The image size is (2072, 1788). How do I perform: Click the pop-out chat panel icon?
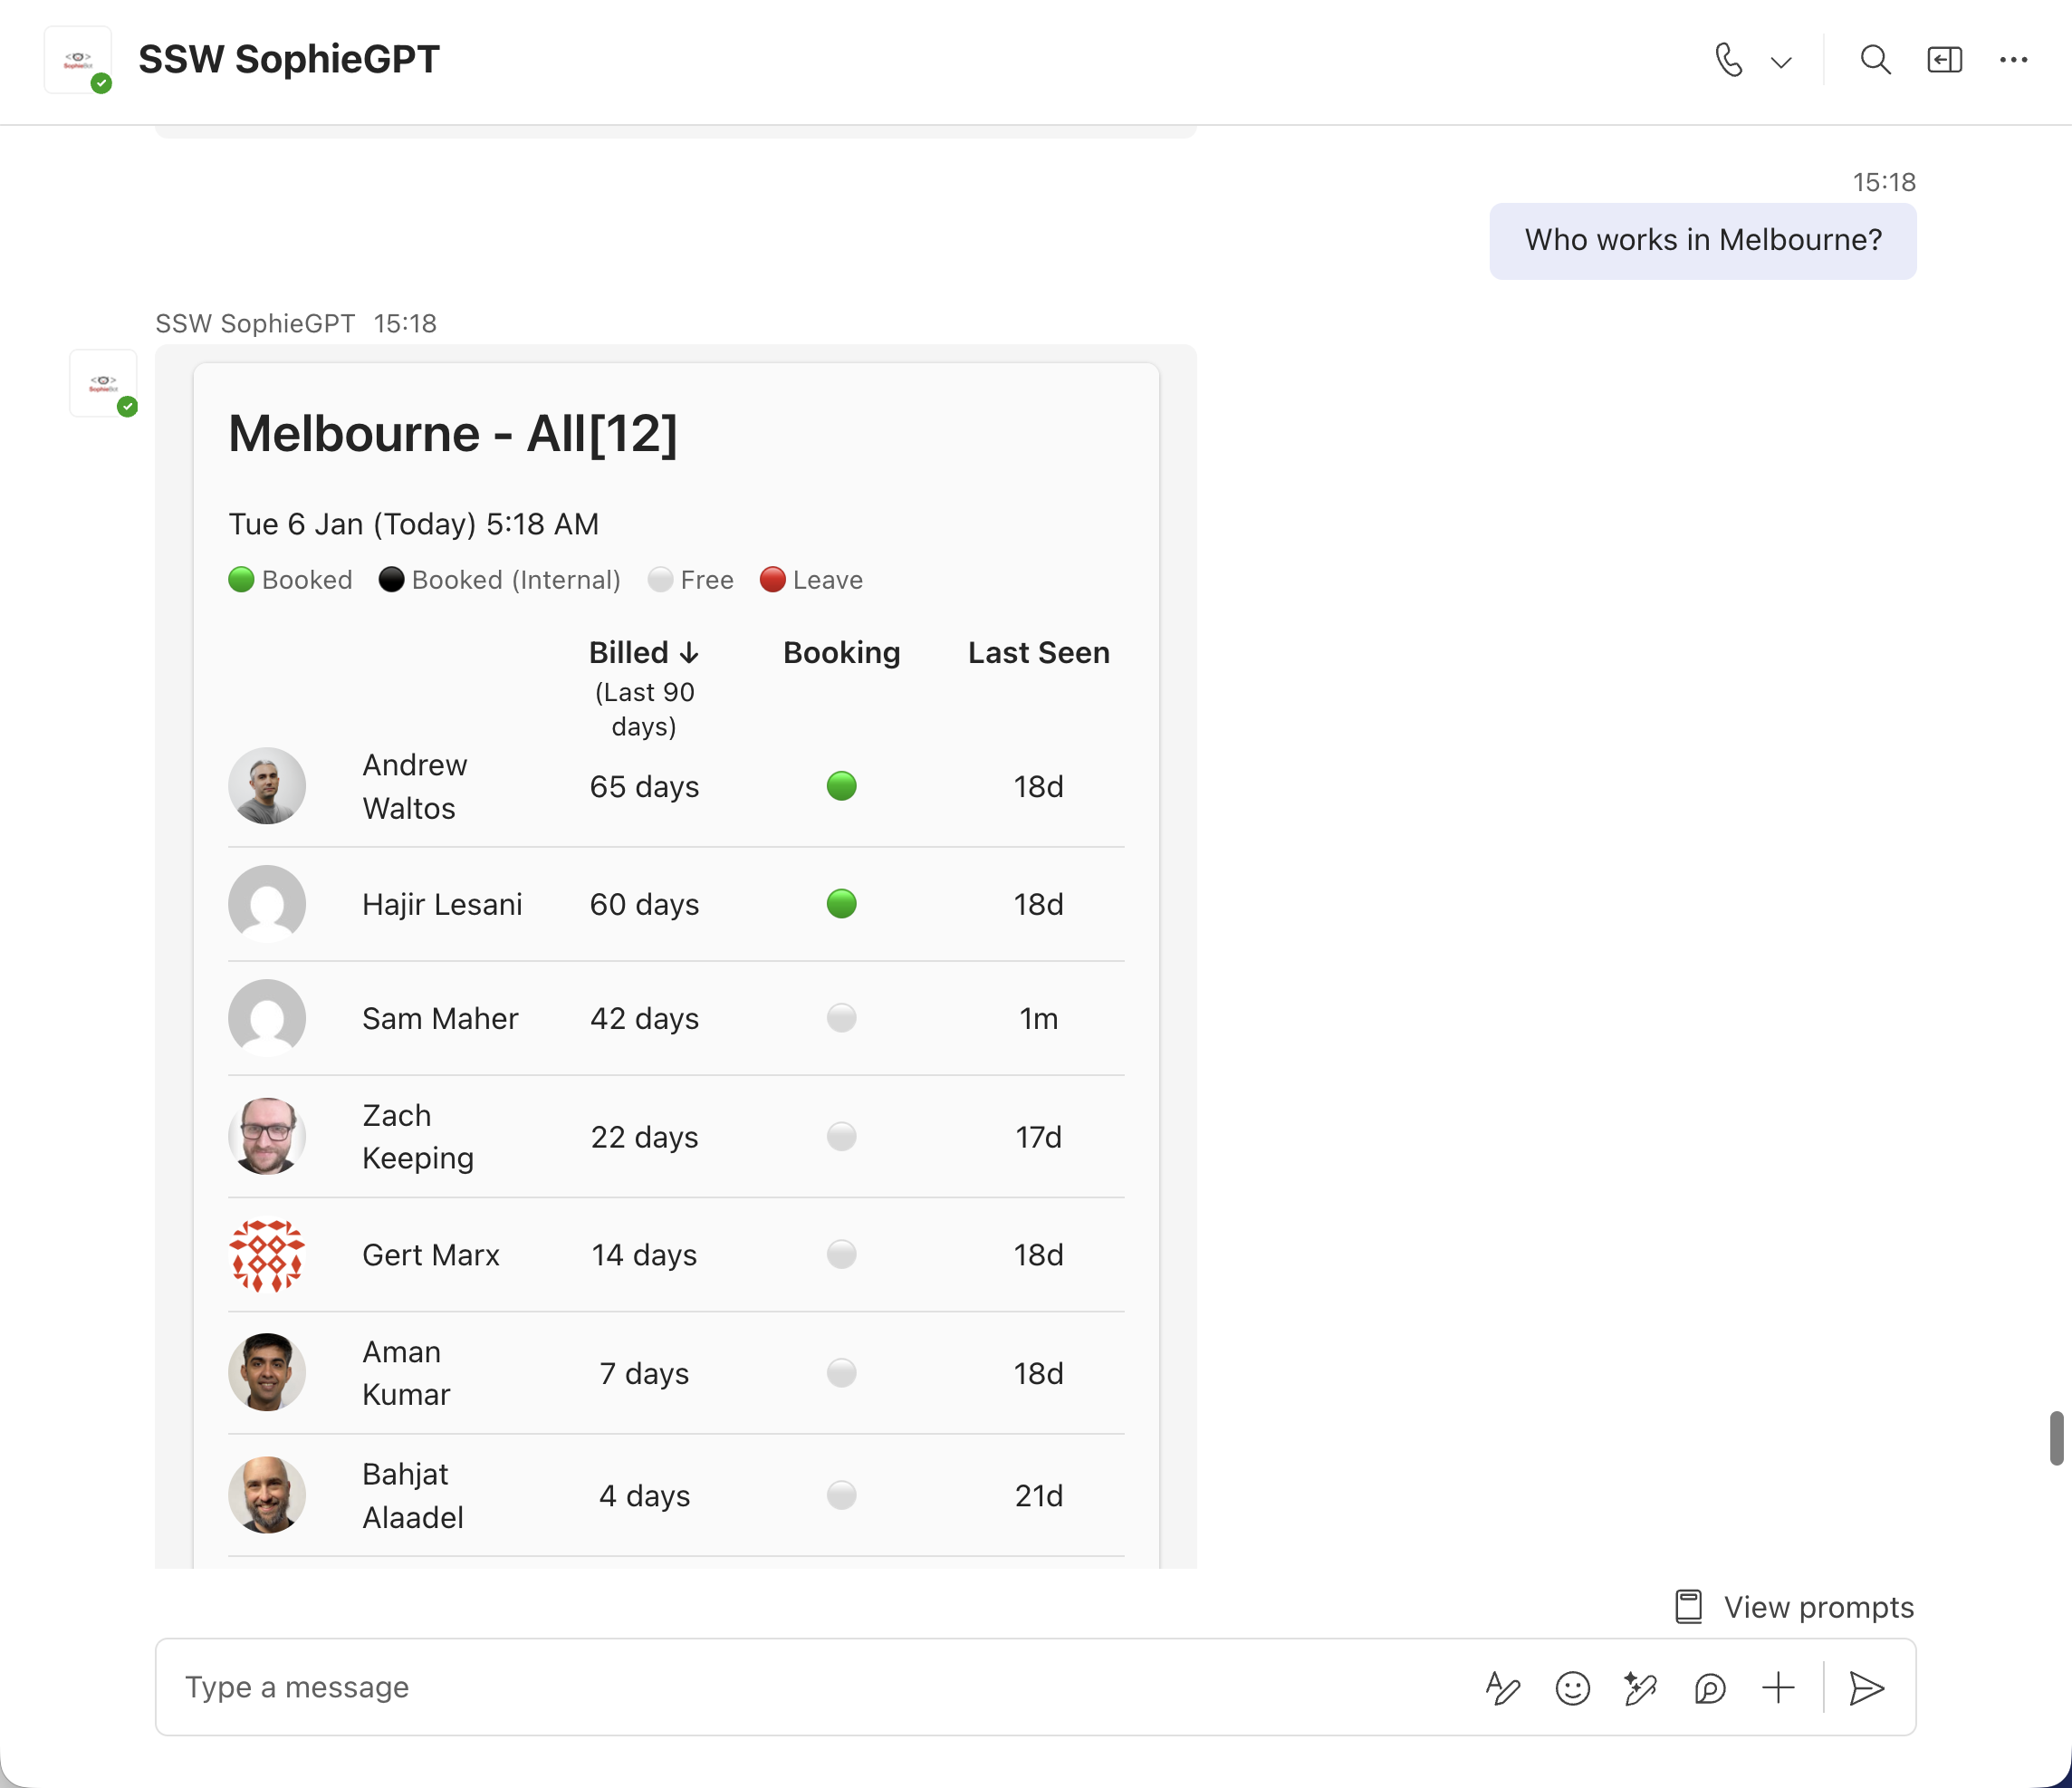tap(1944, 60)
